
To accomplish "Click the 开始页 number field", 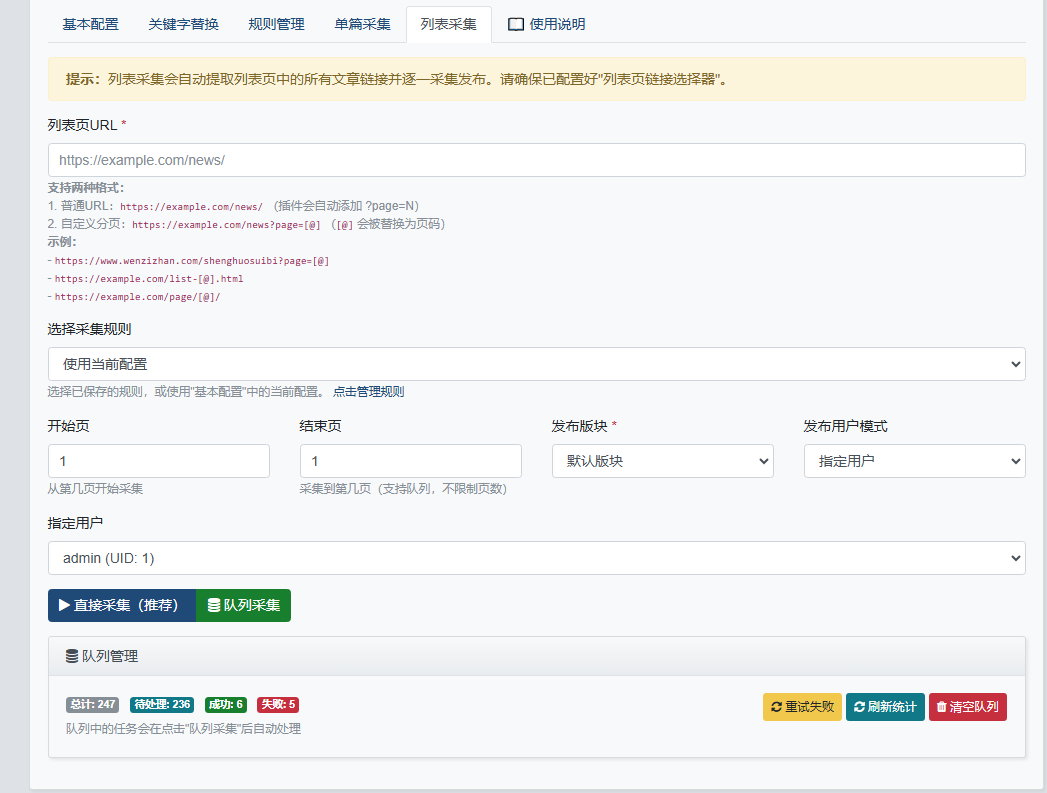I will point(158,461).
